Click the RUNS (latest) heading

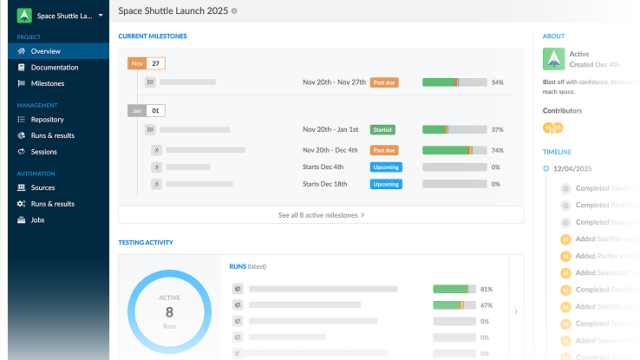click(x=248, y=267)
